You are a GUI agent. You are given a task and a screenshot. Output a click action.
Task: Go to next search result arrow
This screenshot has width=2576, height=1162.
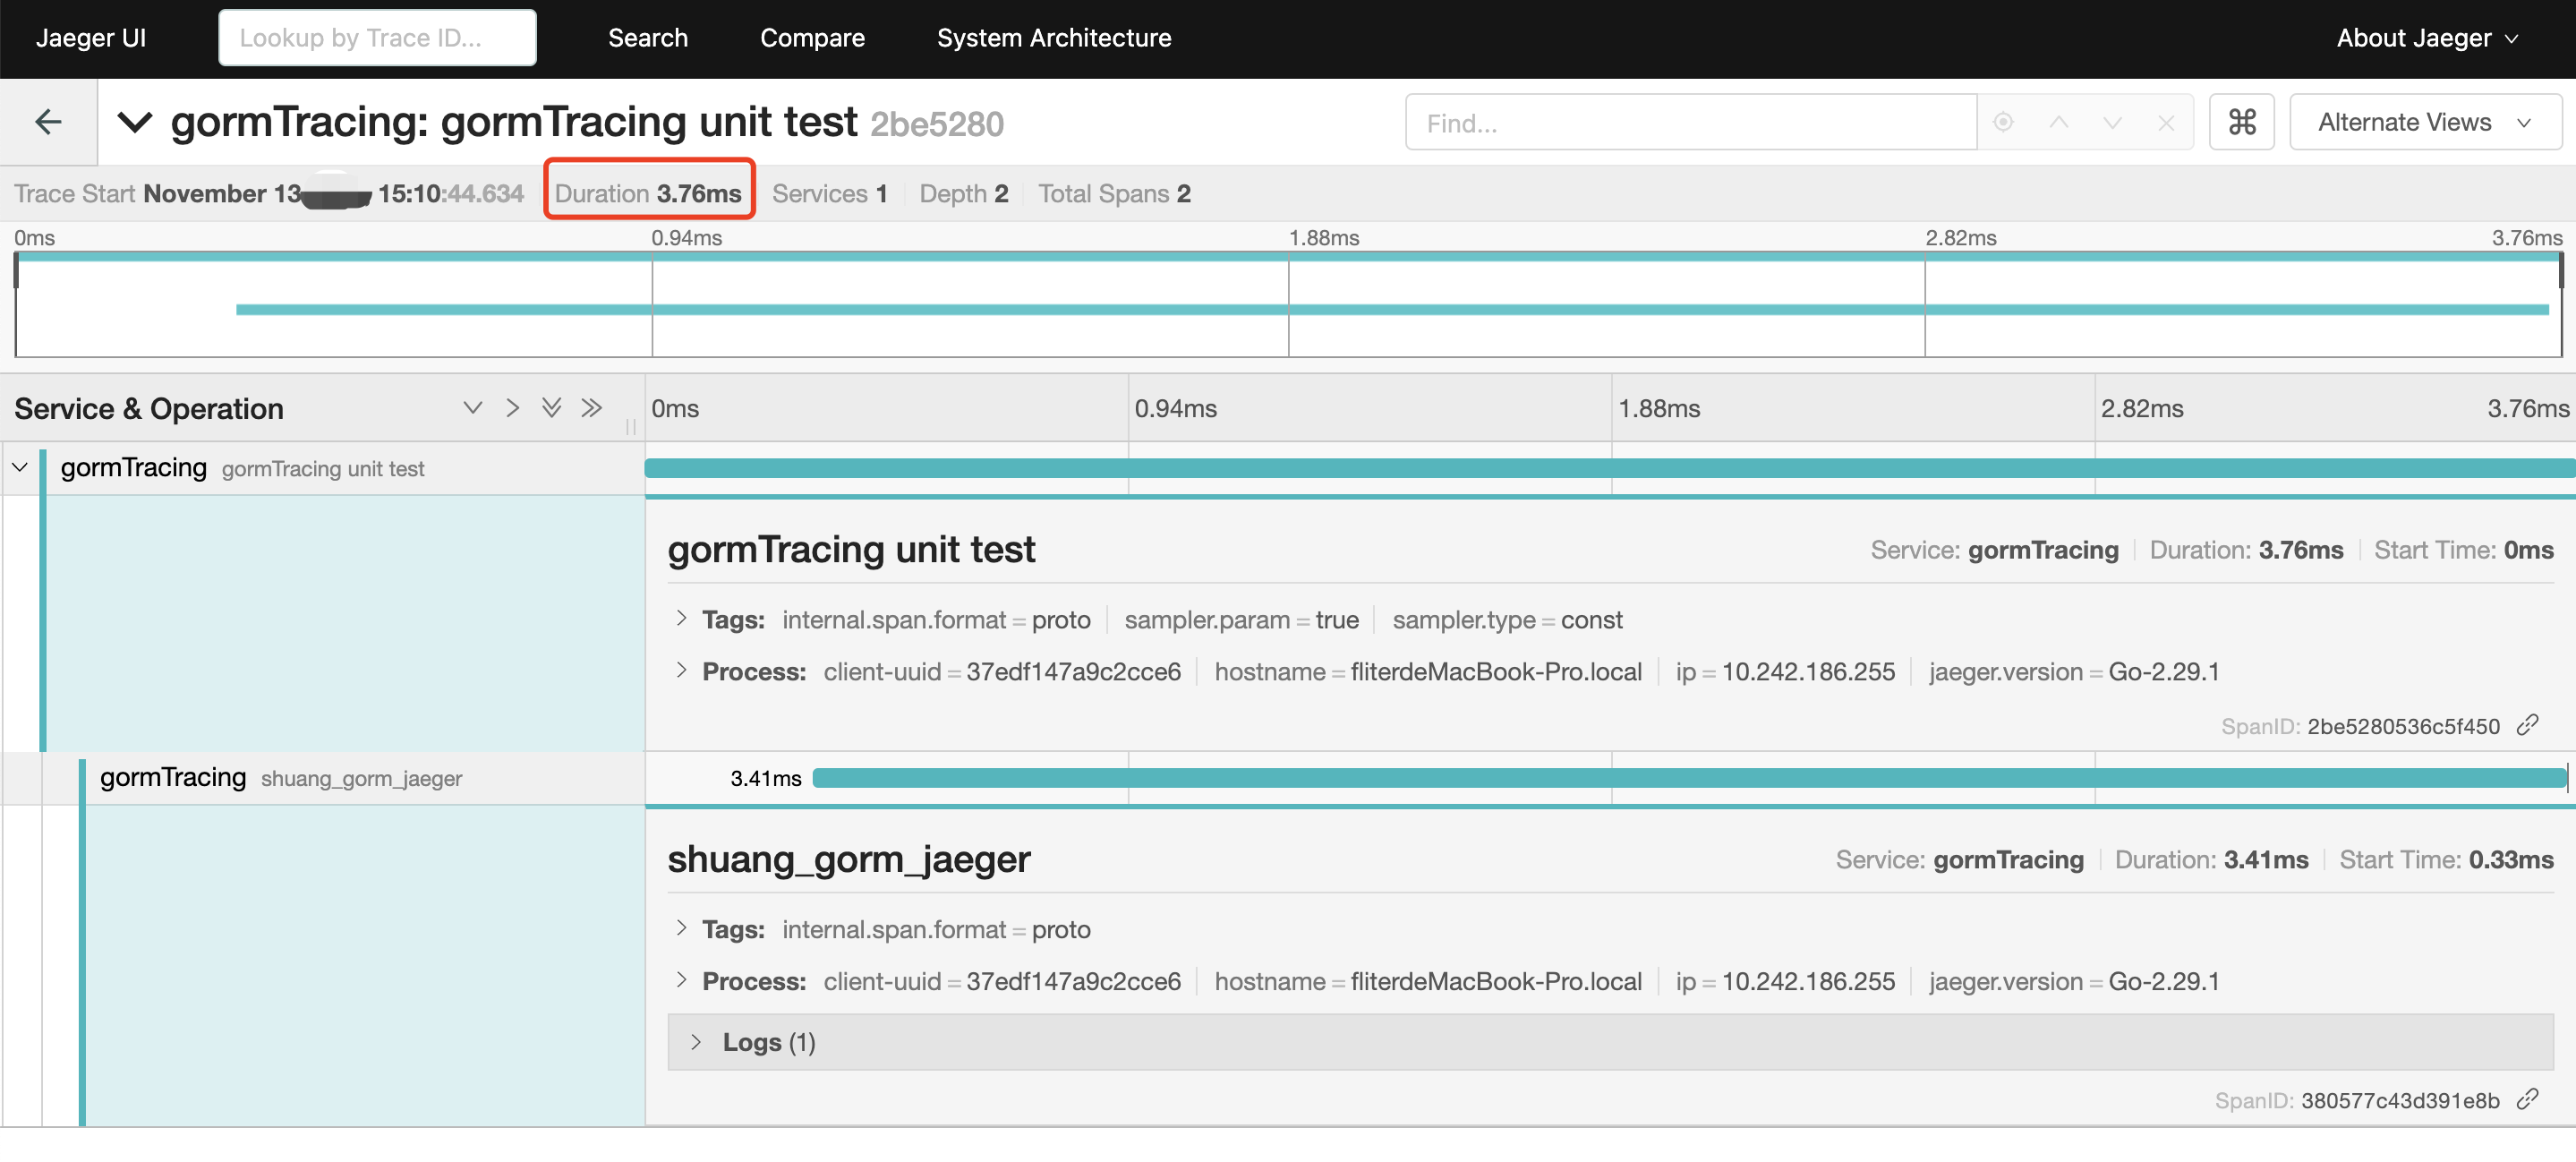[2112, 122]
